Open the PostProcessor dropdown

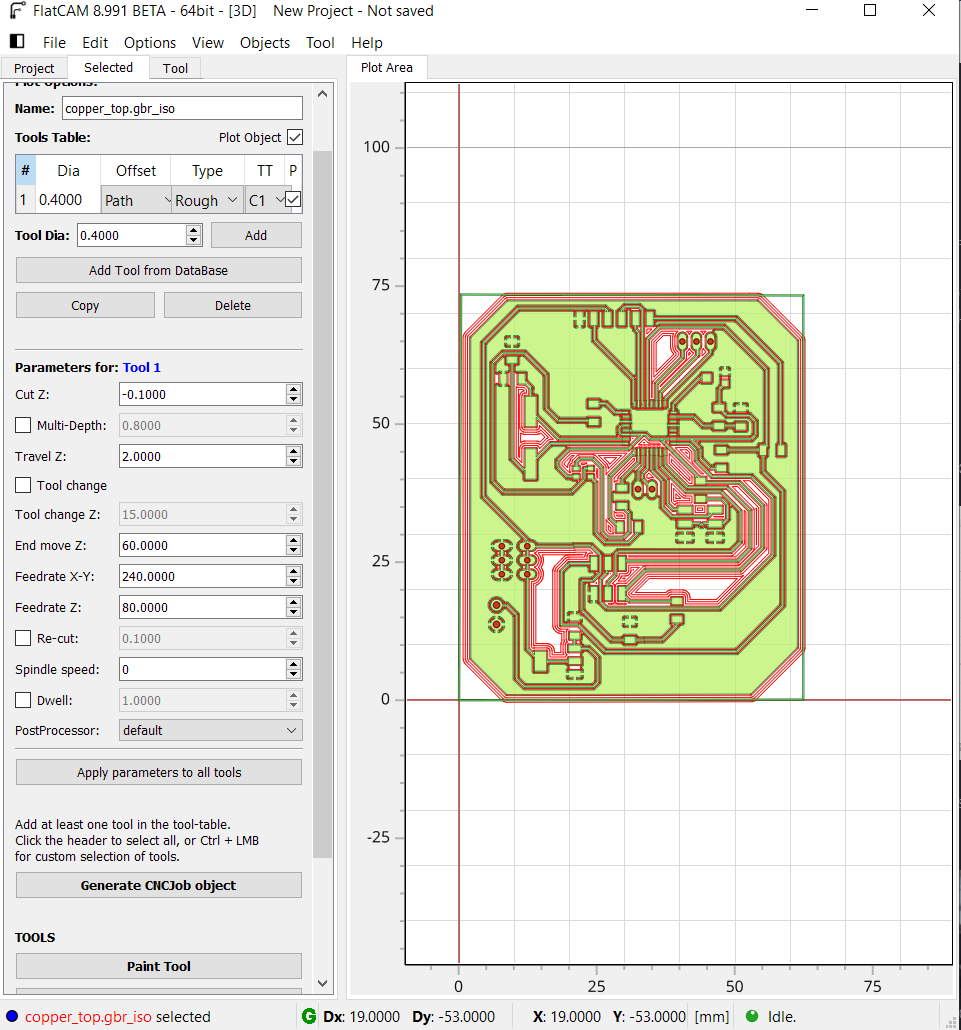[210, 730]
